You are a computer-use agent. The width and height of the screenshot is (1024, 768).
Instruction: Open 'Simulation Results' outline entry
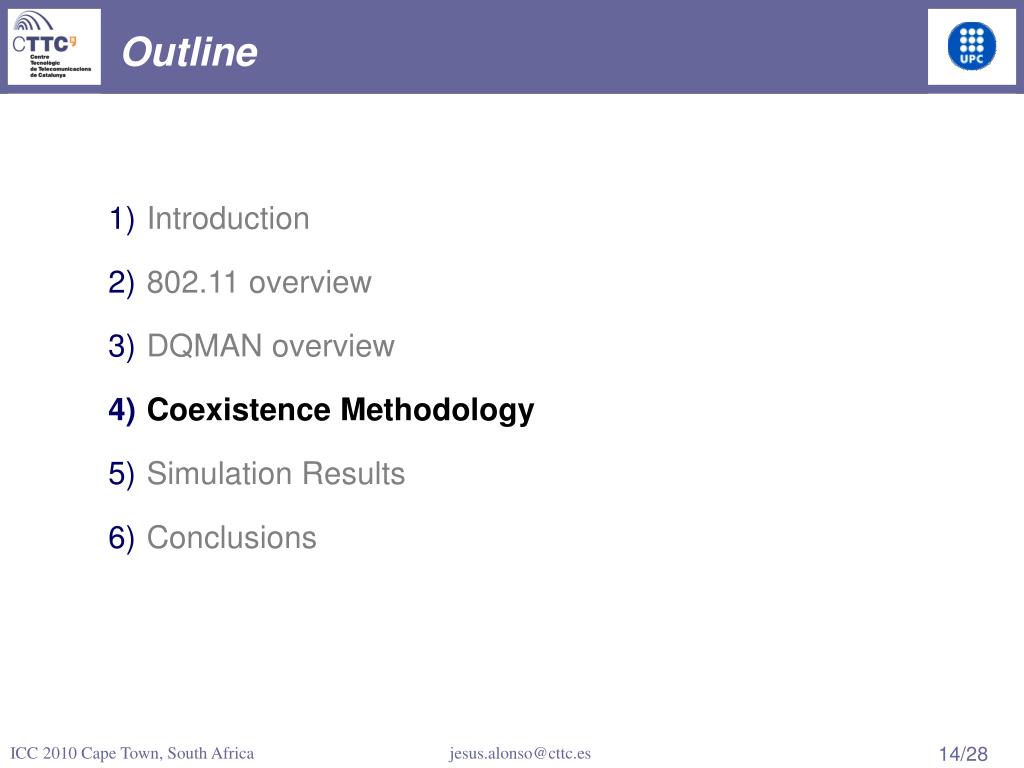pyautogui.click(x=276, y=473)
